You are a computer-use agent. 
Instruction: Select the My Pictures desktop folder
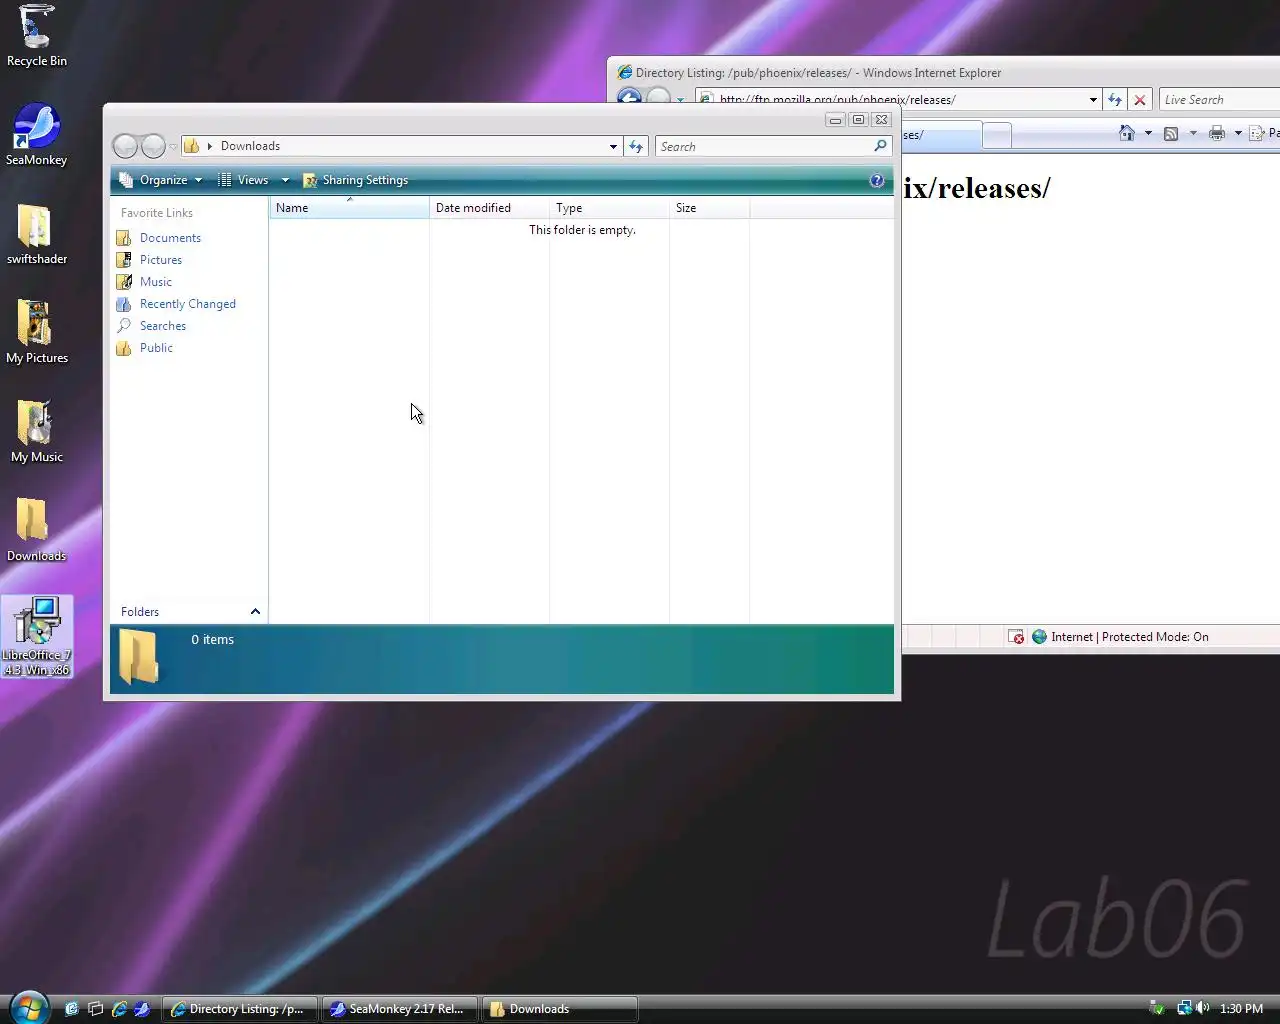(x=36, y=333)
